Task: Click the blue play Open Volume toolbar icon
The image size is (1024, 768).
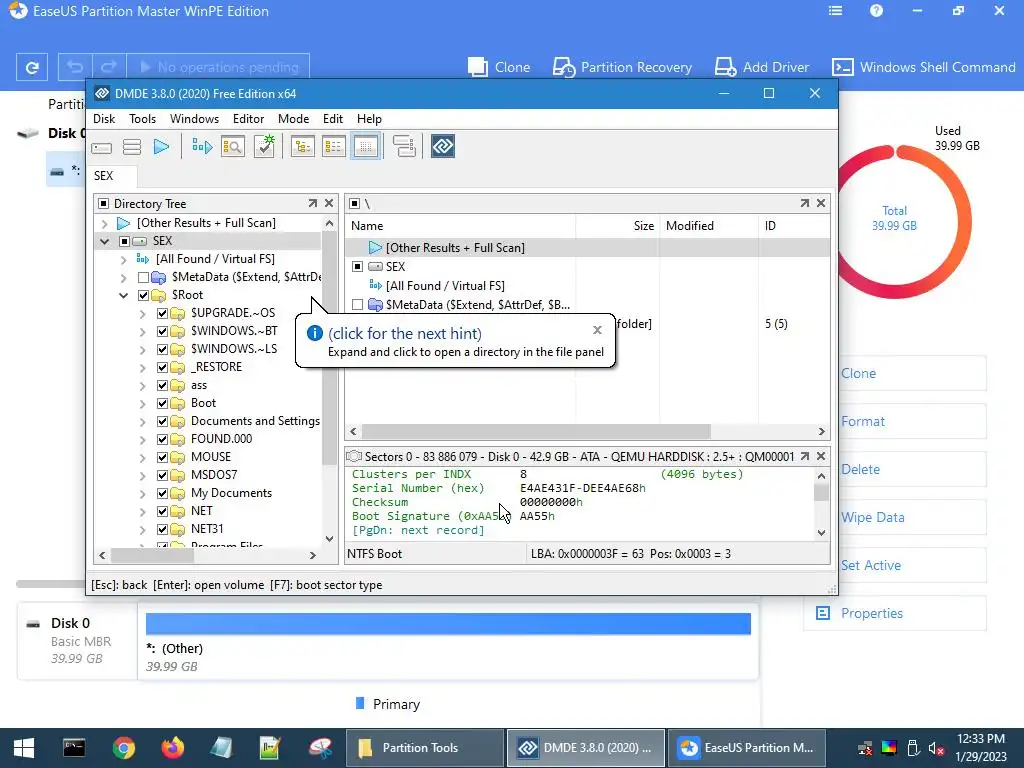Action: 161,147
